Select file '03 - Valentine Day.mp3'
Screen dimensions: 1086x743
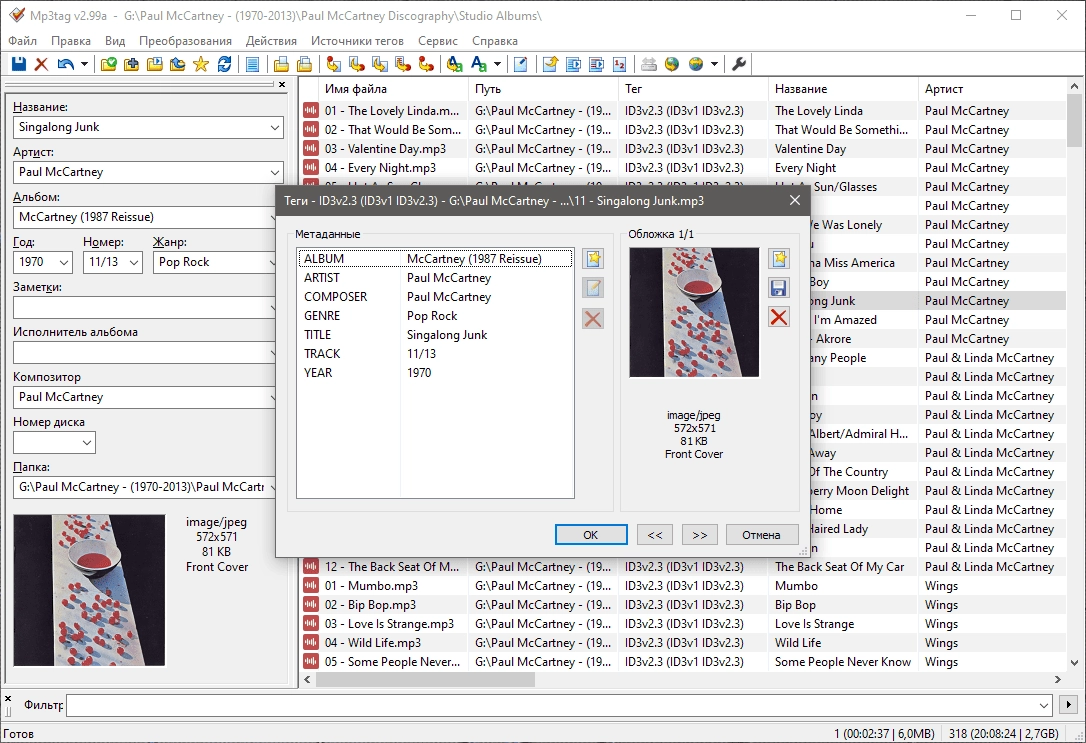385,149
